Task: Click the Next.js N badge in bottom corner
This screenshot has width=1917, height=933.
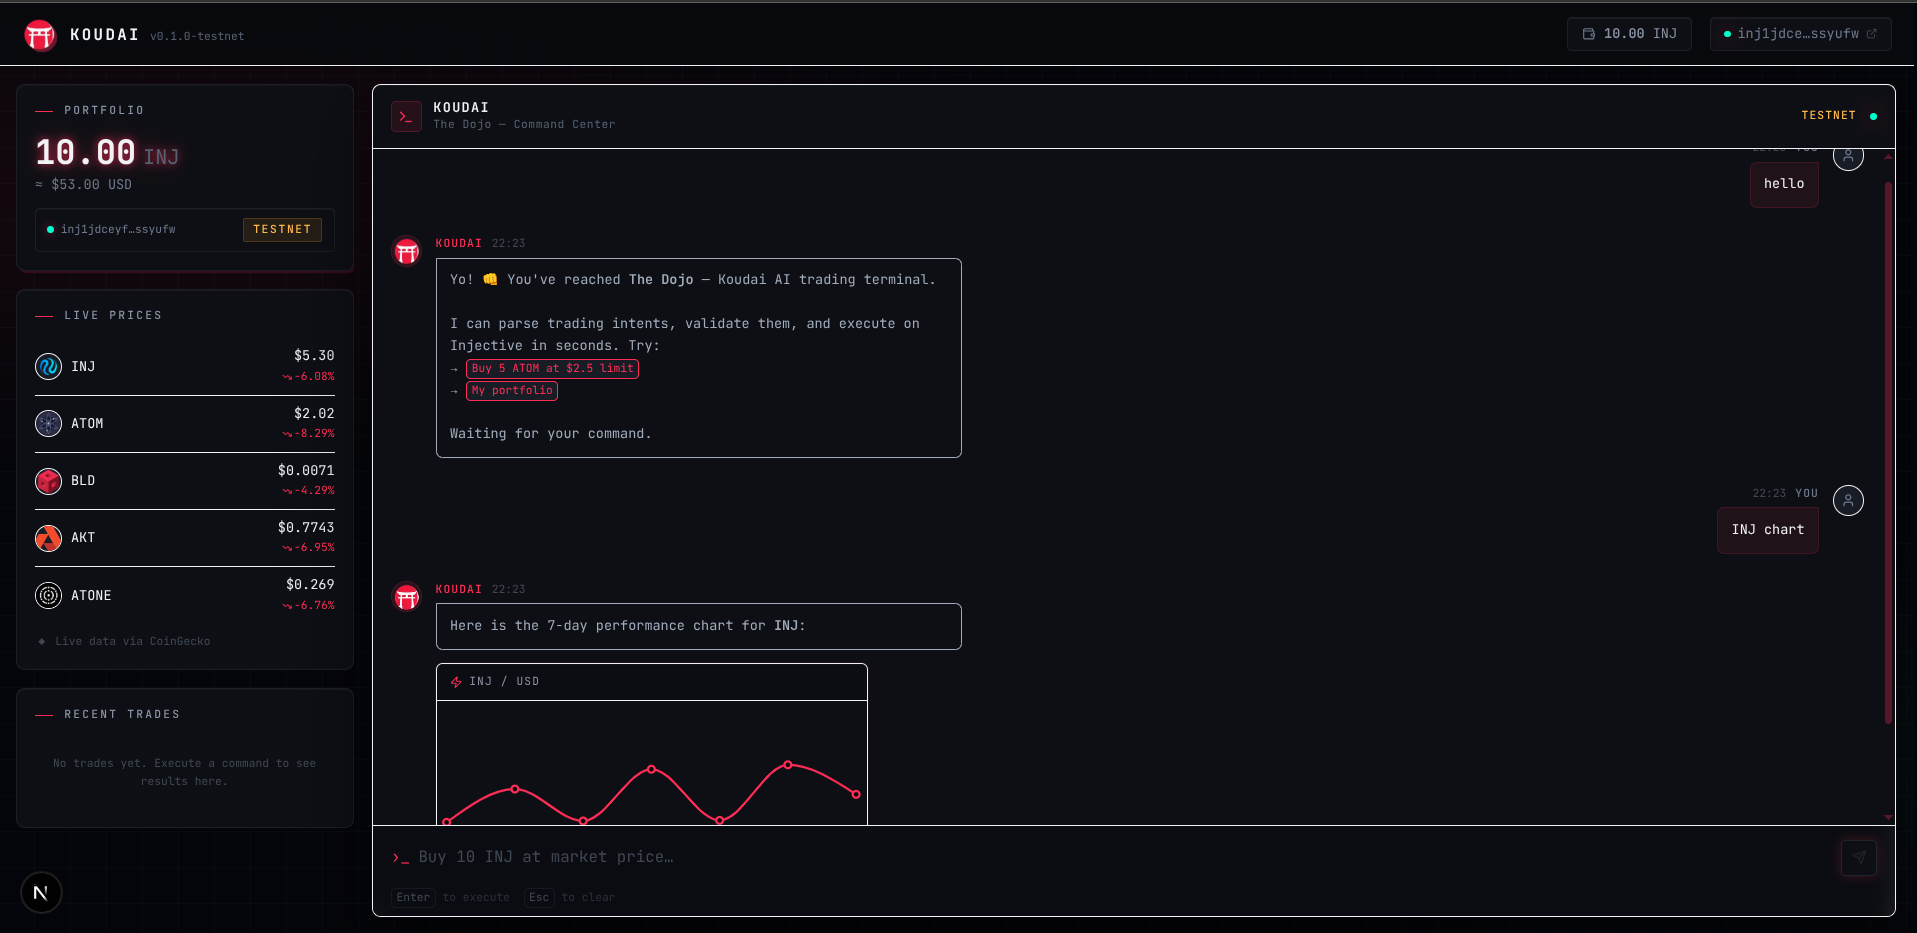Action: (41, 893)
